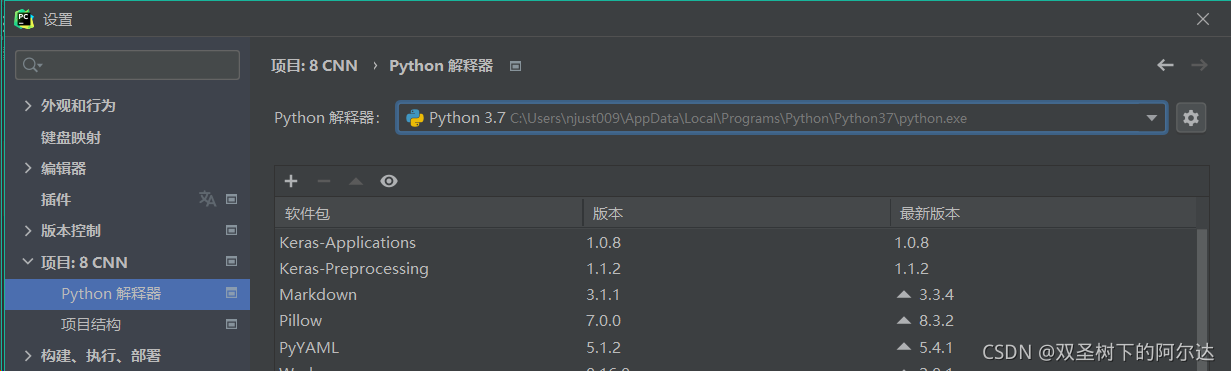Sort by 版本 column header

click(x=736, y=214)
